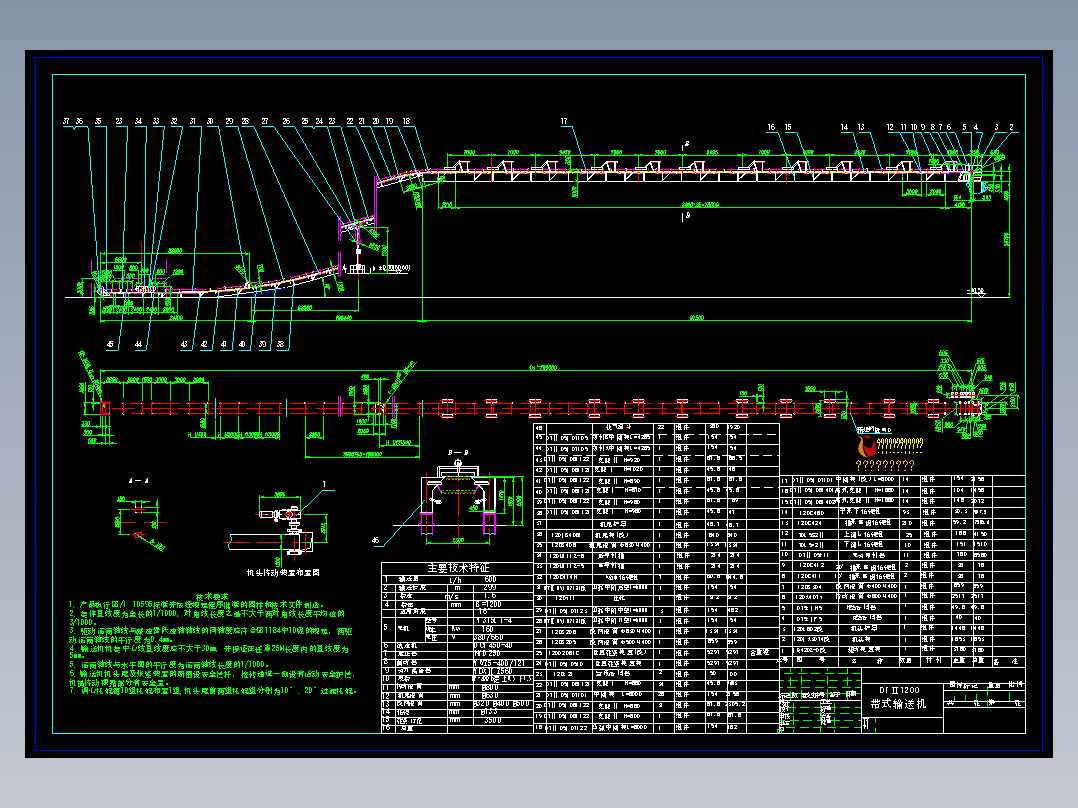This screenshot has width=1078, height=808.
Task: Click the 600 t/h capacity value
Action: click(490, 580)
